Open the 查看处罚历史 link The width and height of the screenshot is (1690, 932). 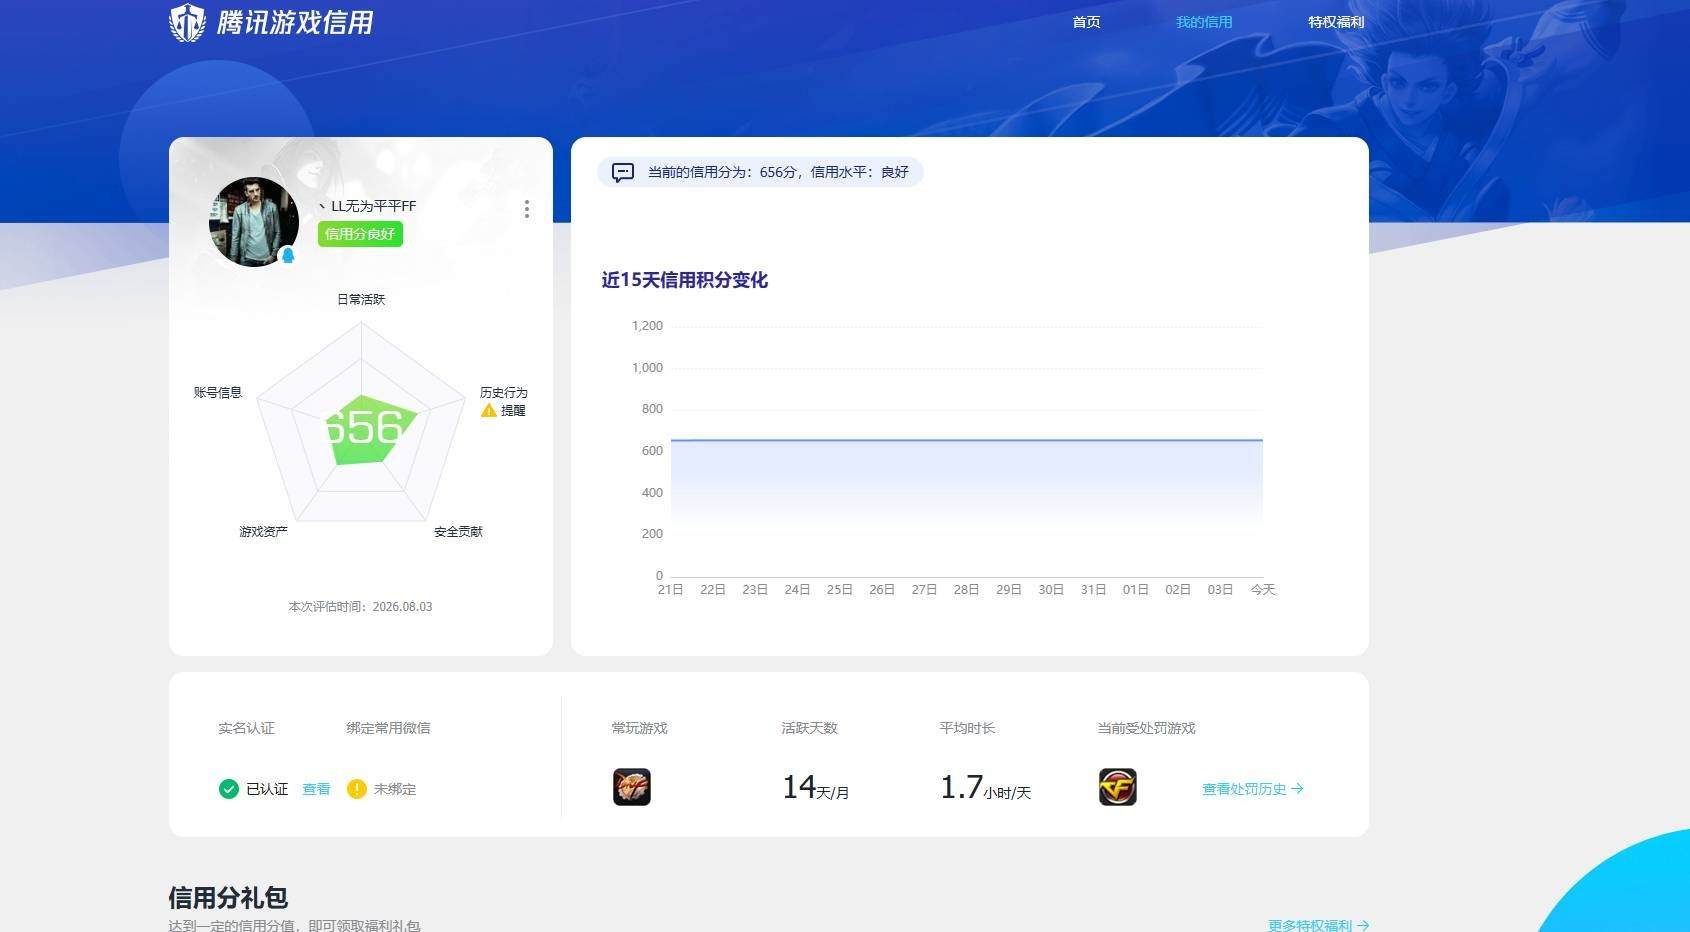click(x=1252, y=789)
